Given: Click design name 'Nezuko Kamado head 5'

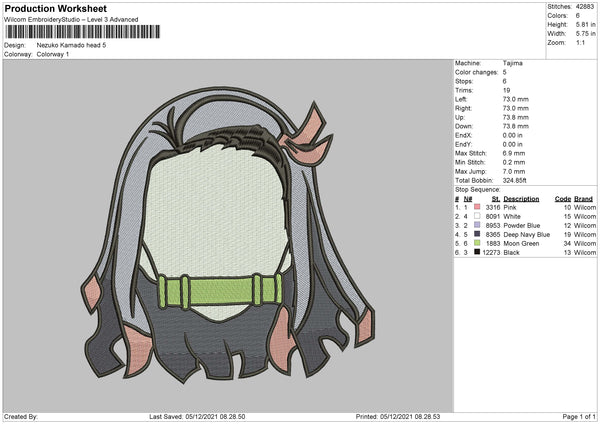Looking at the screenshot, I should (x=71, y=45).
